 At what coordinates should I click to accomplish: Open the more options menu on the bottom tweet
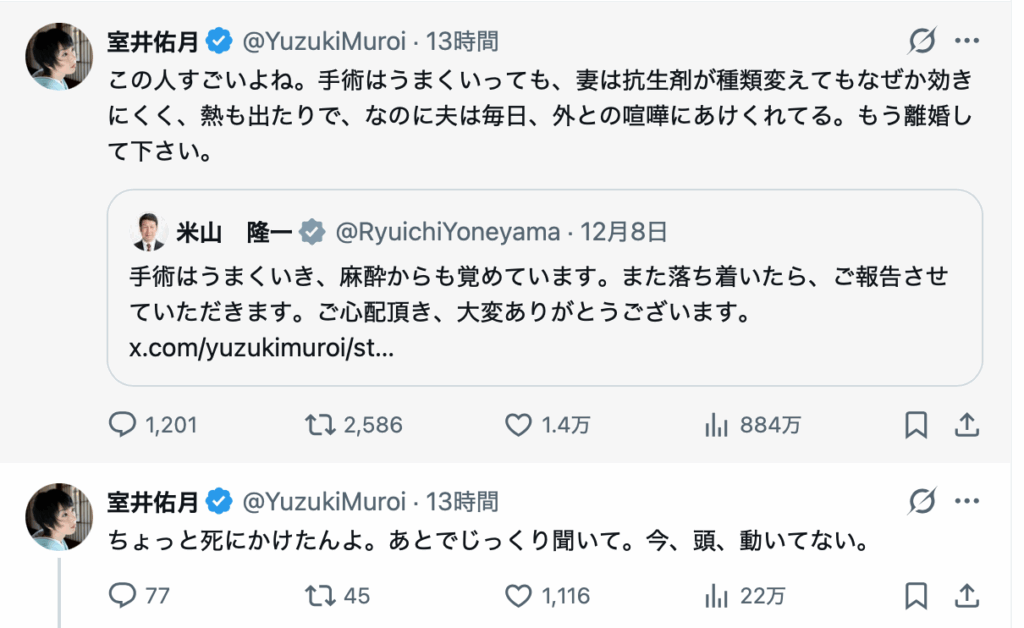point(966,500)
